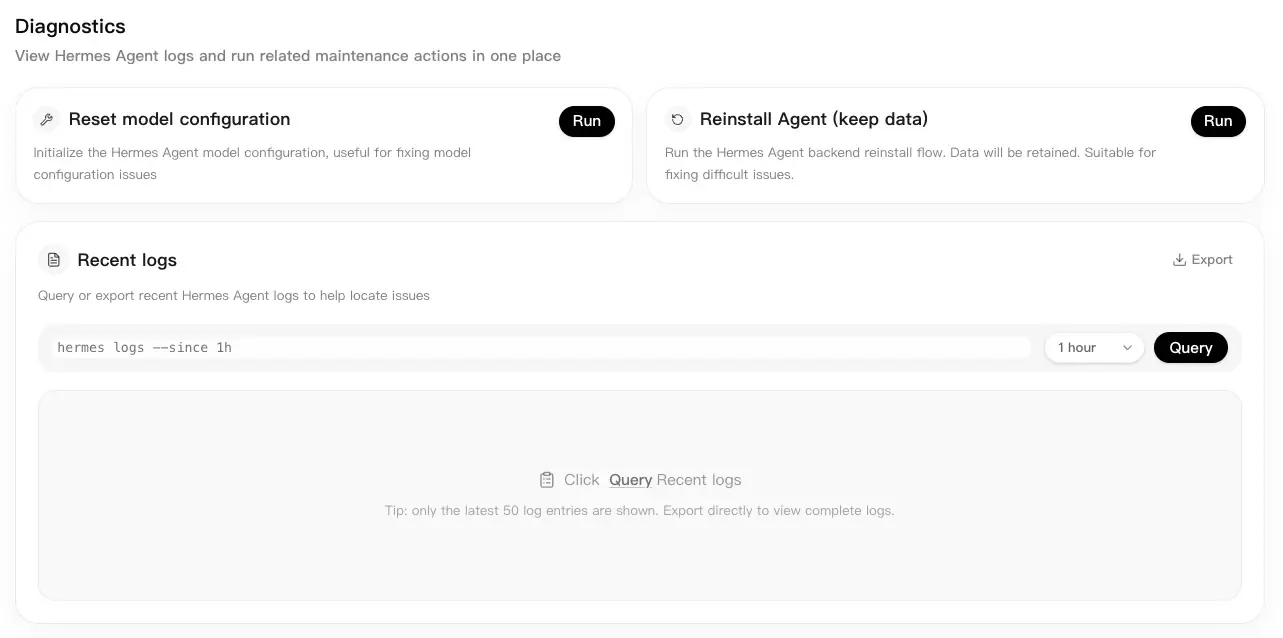The width and height of the screenshot is (1283, 638).
Task: Run the Reset model configuration action
Action: [587, 121]
